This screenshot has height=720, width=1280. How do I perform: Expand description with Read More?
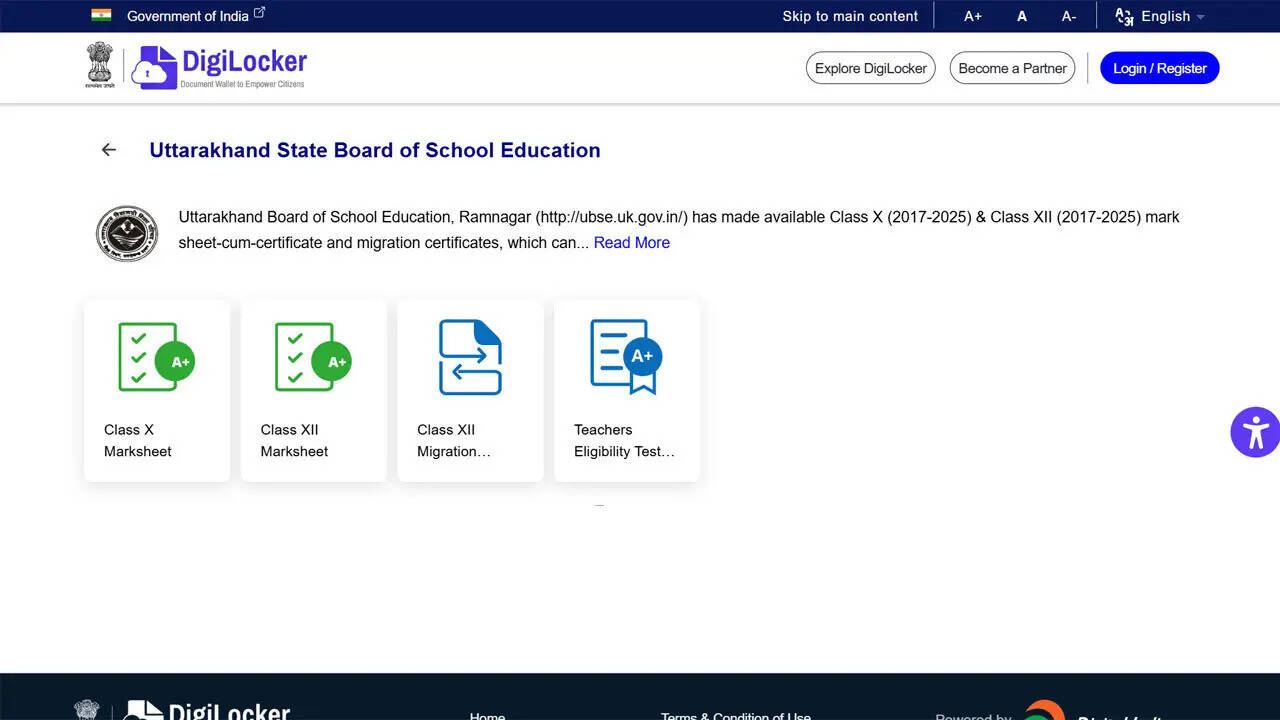[631, 243]
